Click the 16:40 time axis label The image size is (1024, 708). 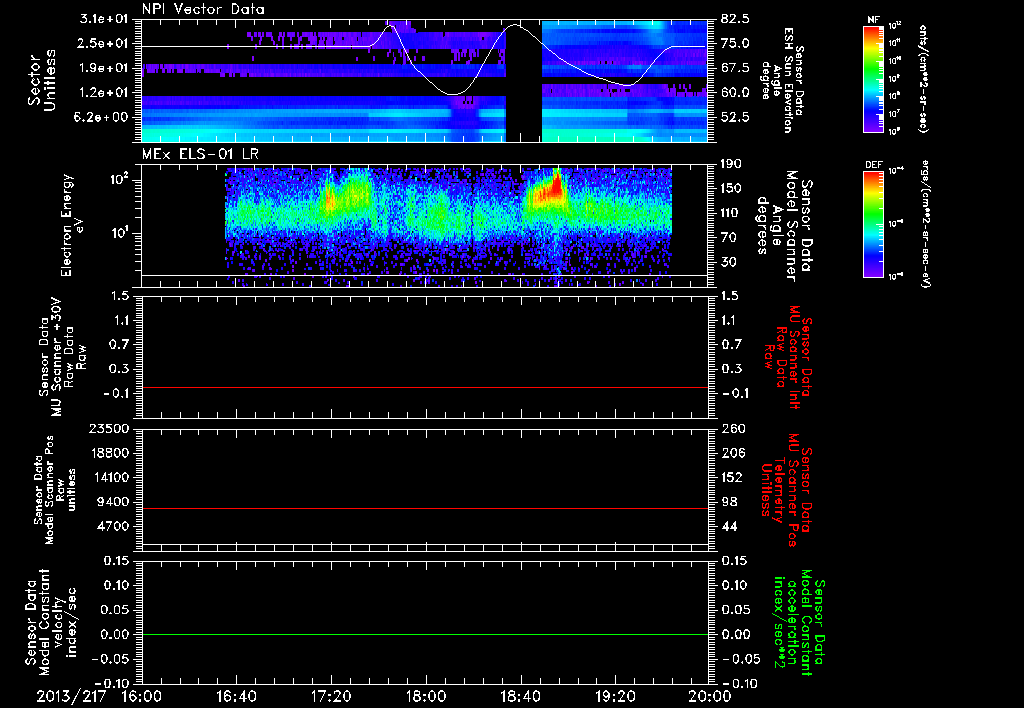236,696
